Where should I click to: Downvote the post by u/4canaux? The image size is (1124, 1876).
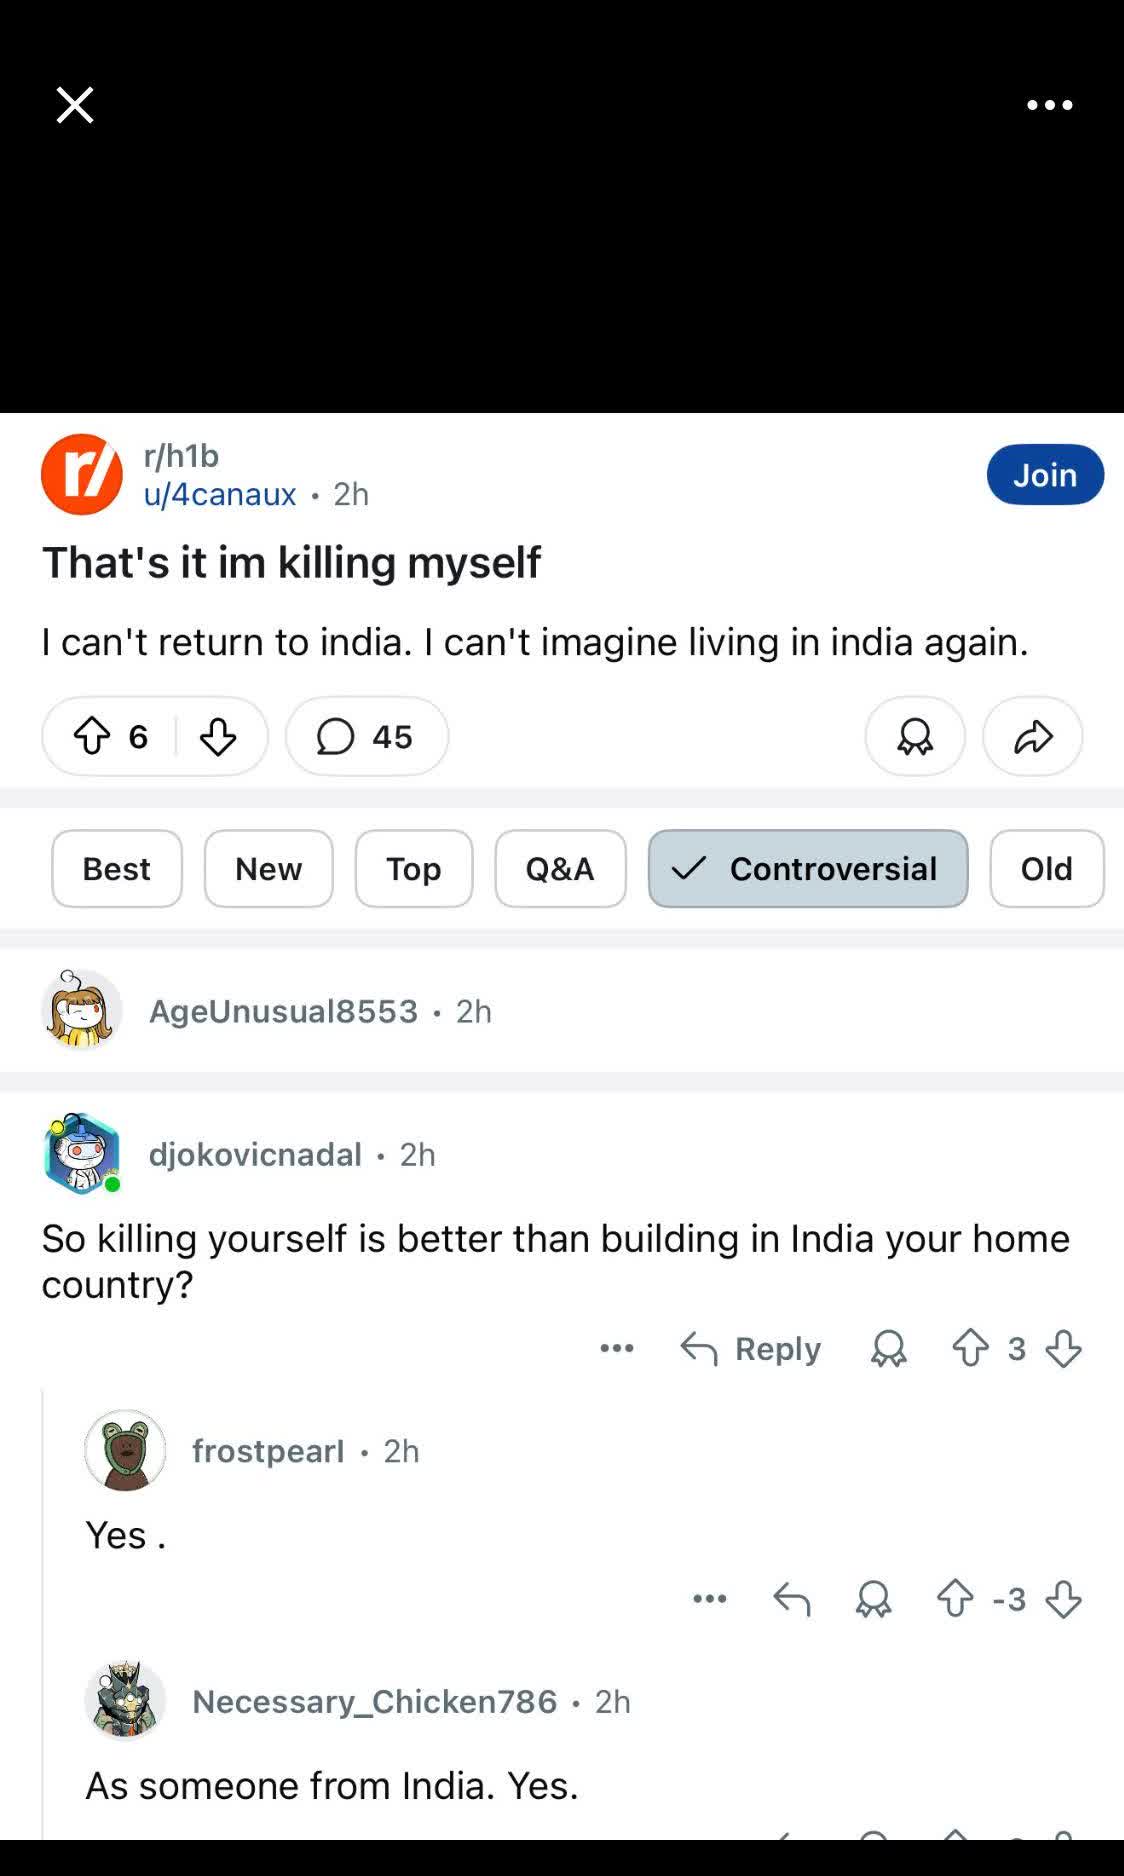(217, 737)
